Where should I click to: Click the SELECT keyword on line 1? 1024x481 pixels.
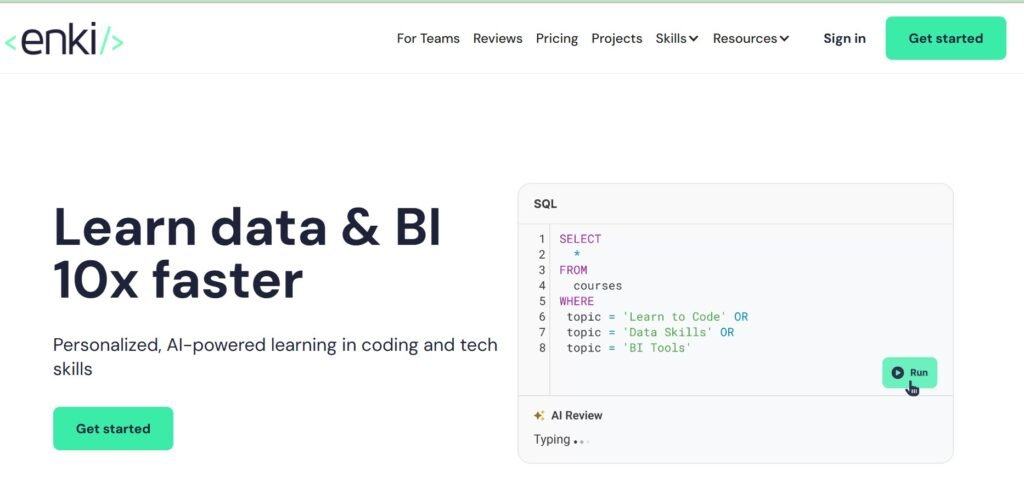580,239
